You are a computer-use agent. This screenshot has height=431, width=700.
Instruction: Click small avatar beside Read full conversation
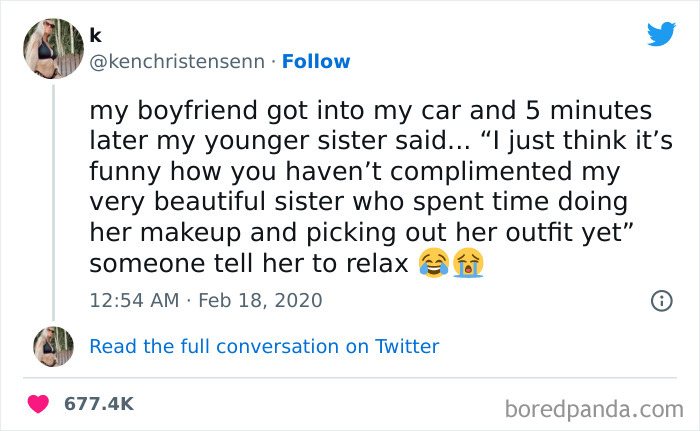click(53, 346)
